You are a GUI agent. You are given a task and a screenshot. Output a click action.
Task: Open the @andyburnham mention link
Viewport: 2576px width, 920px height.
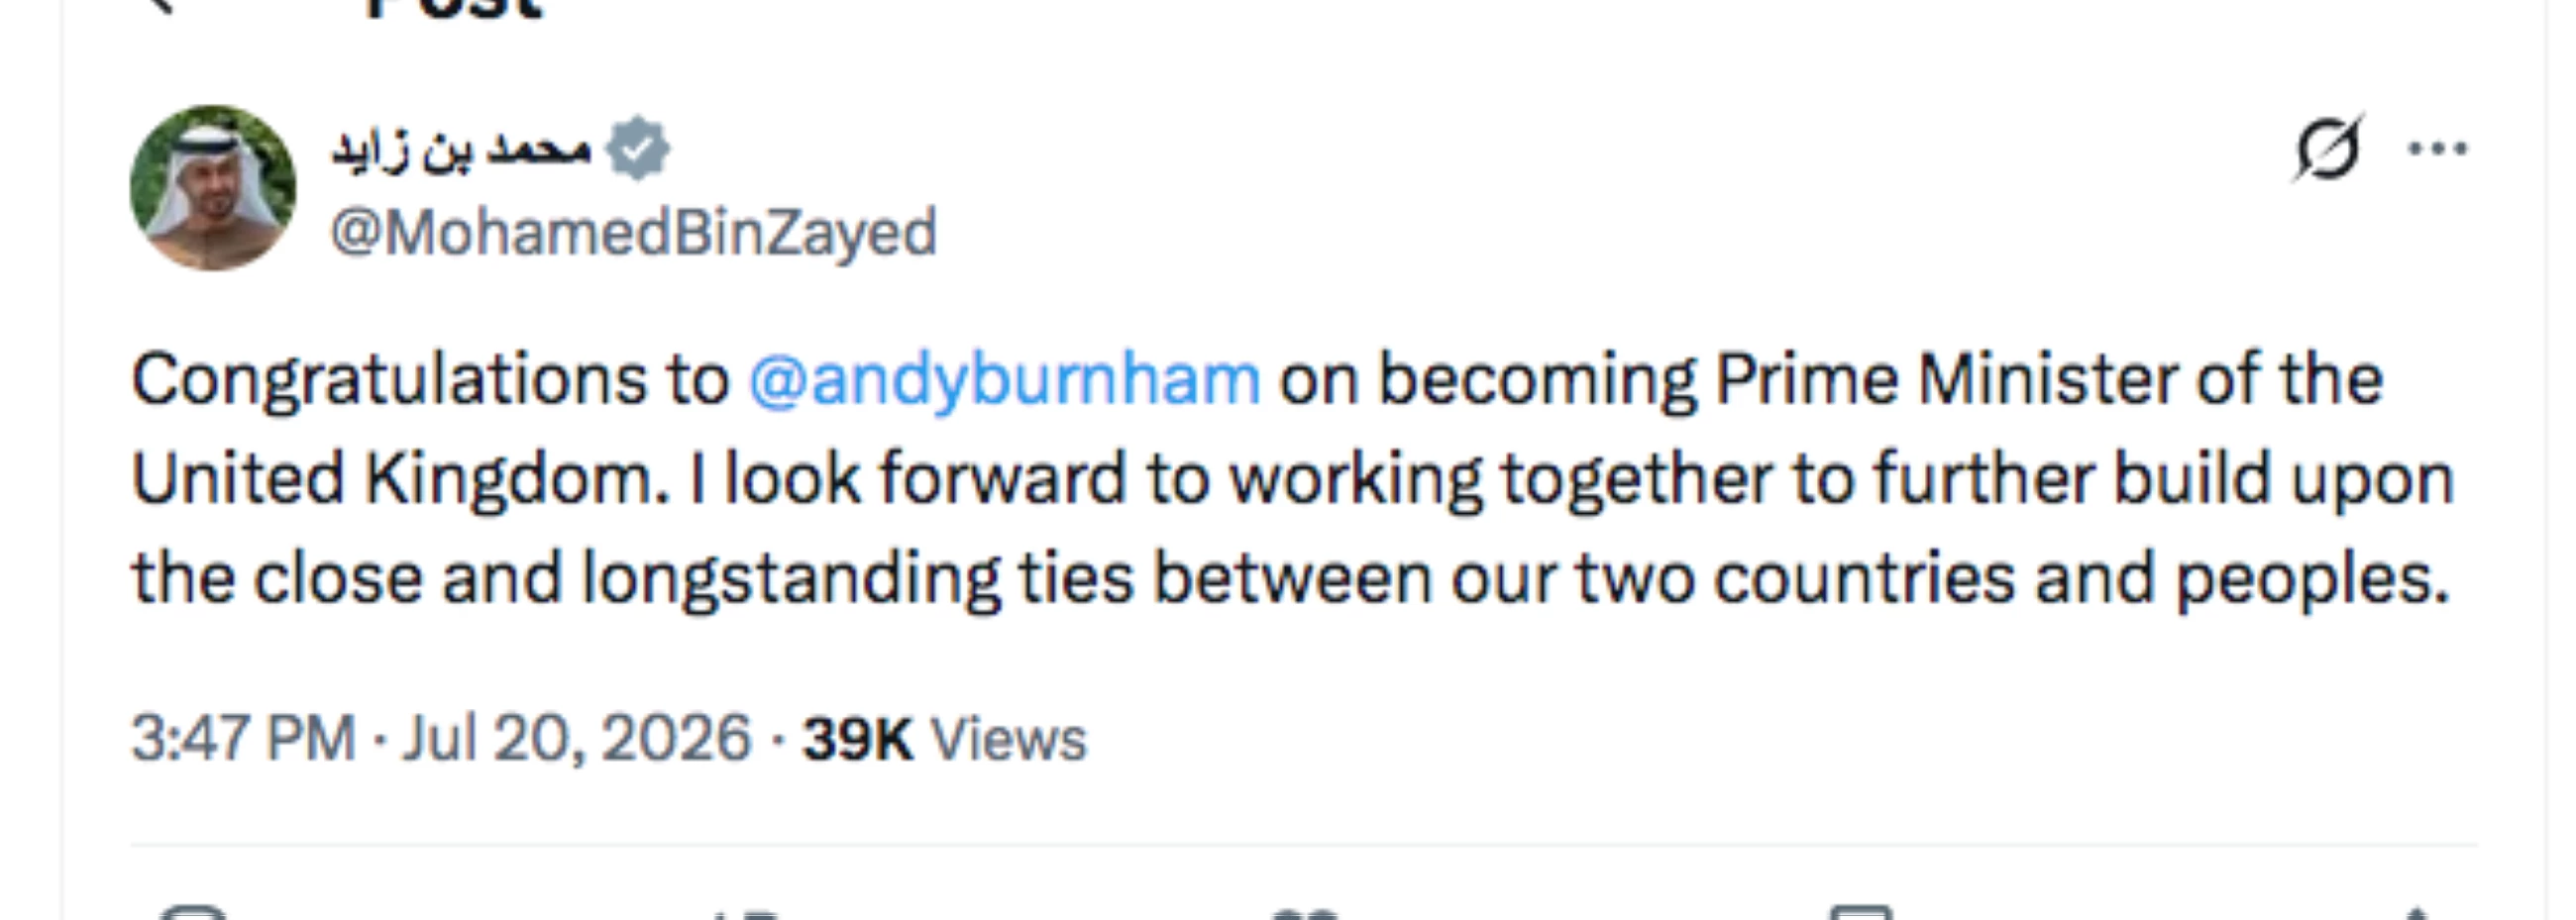1004,381
